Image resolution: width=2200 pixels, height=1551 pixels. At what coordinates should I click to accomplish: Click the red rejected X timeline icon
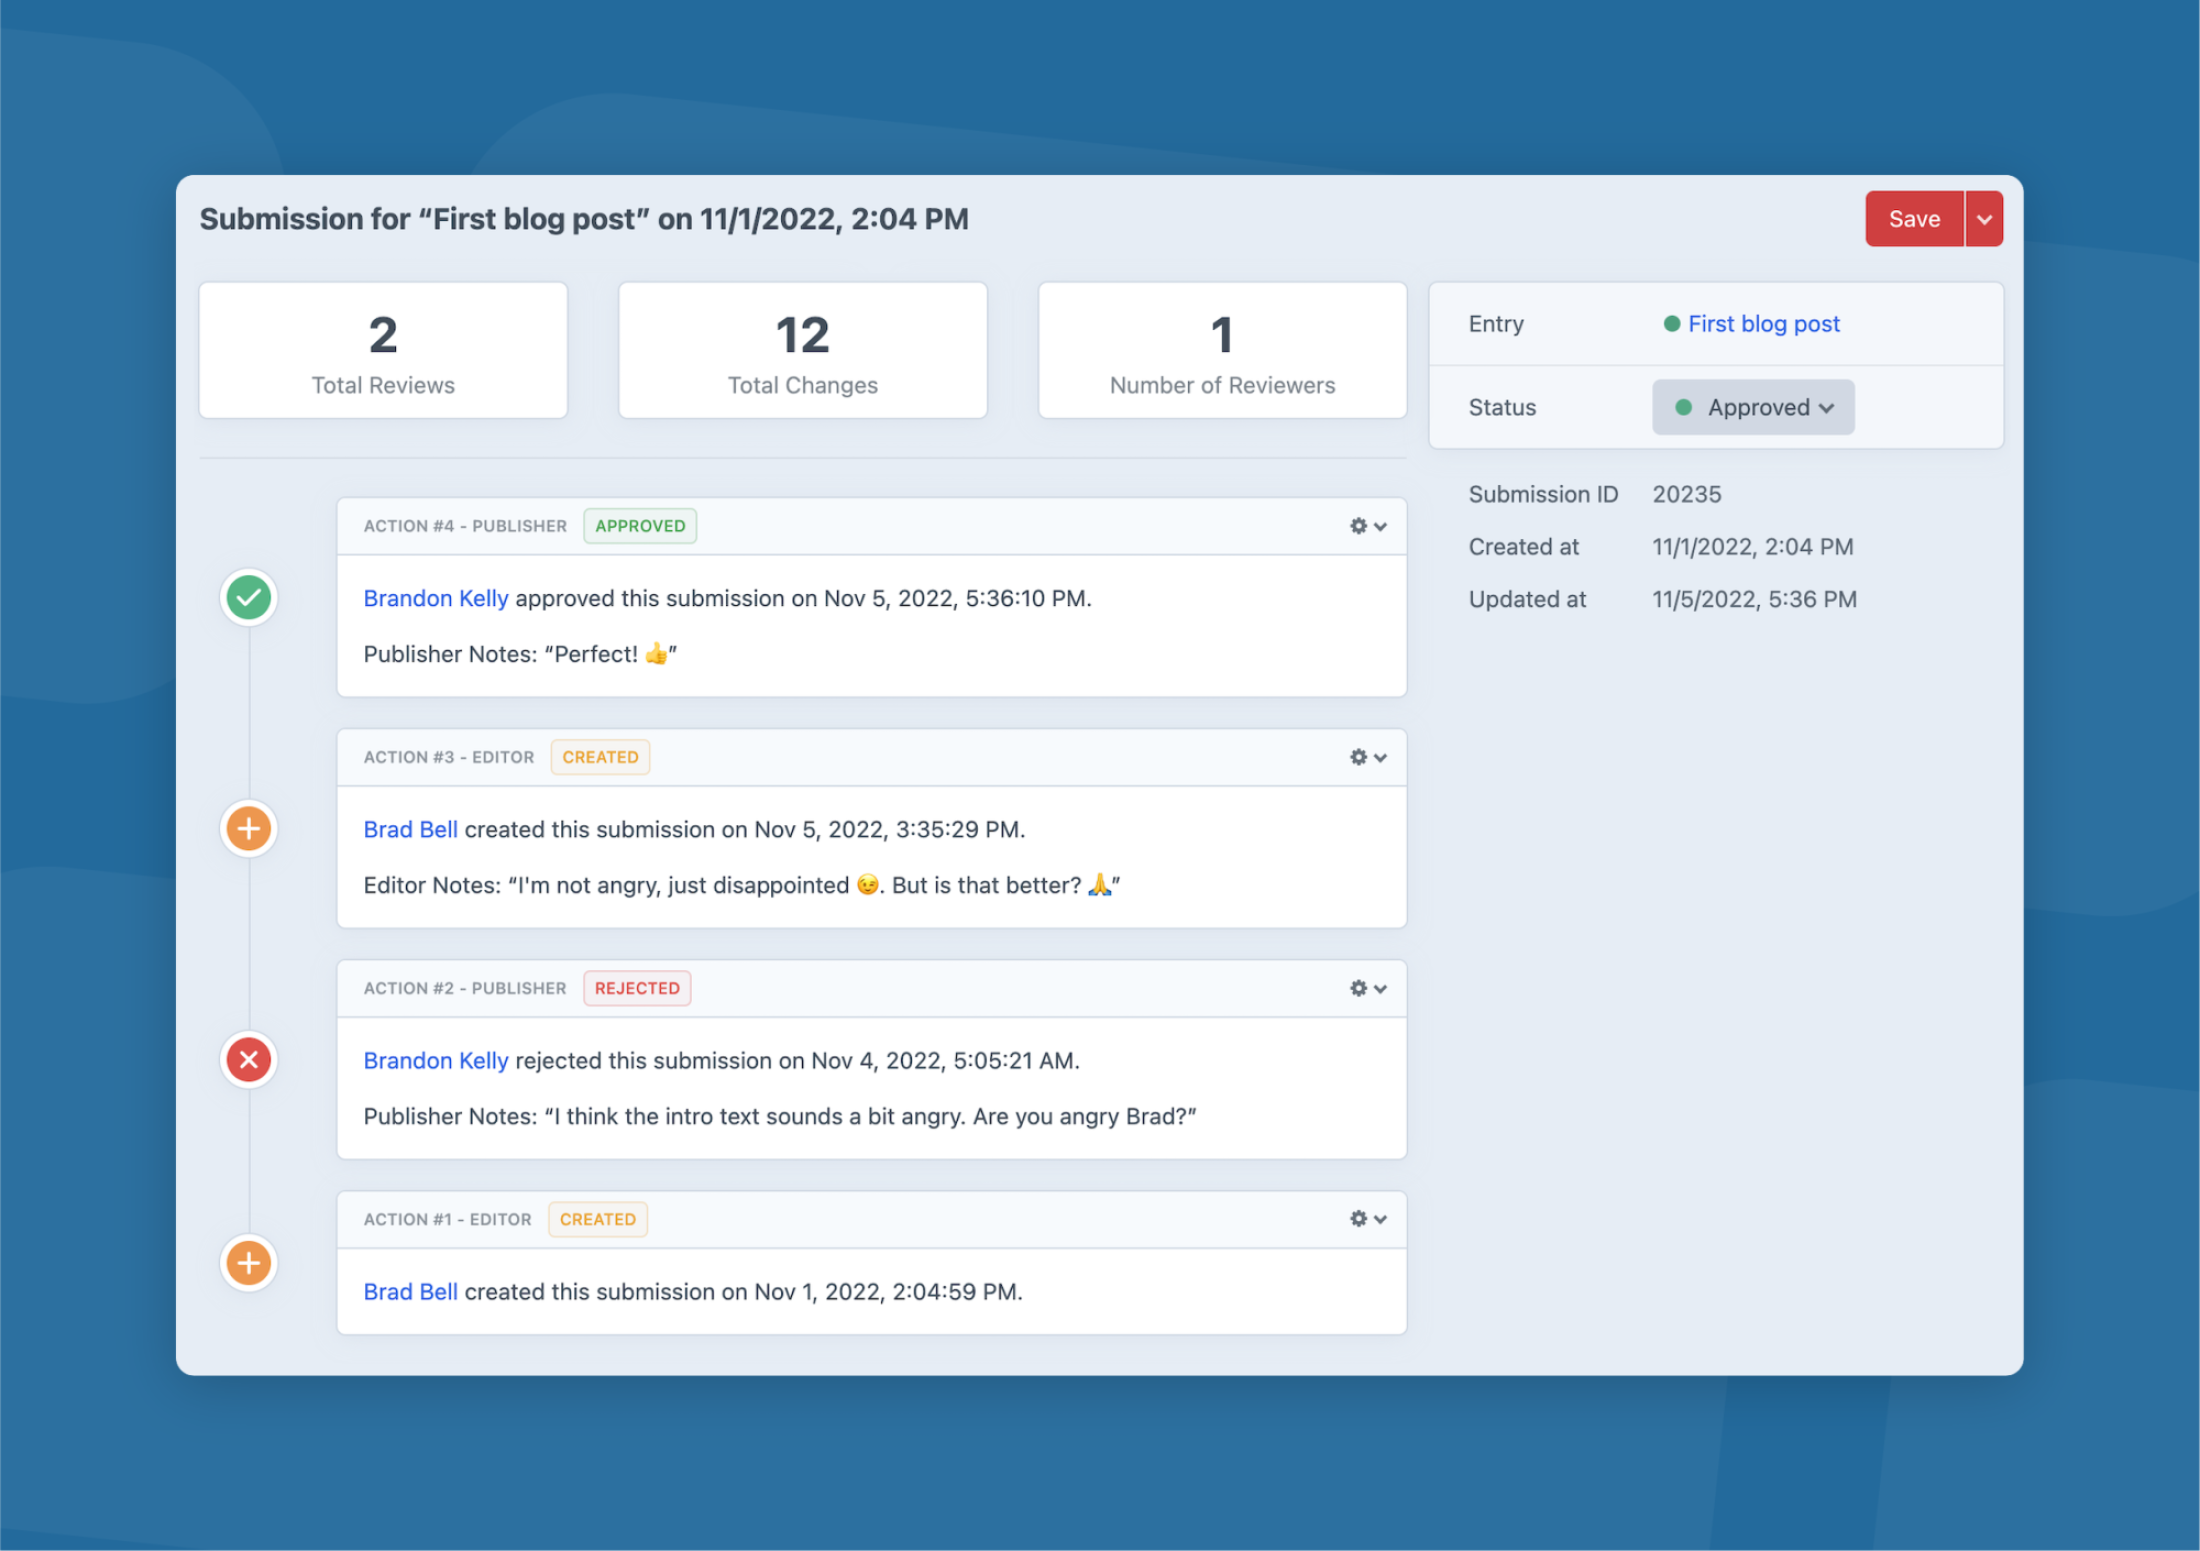[248, 1060]
